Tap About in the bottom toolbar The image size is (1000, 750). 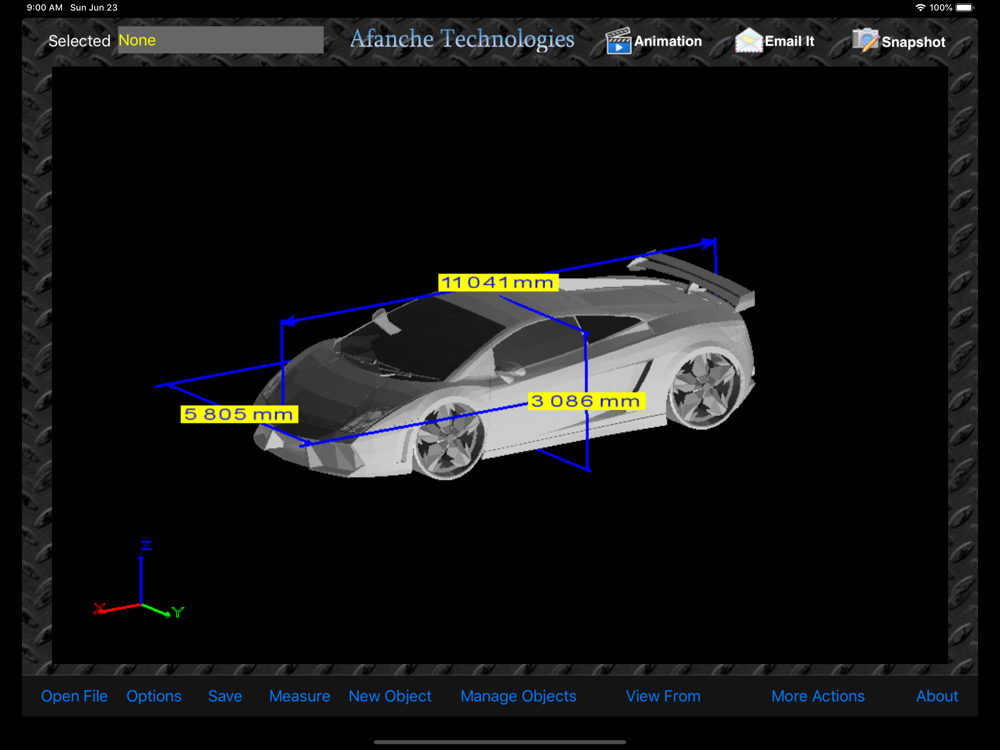937,696
